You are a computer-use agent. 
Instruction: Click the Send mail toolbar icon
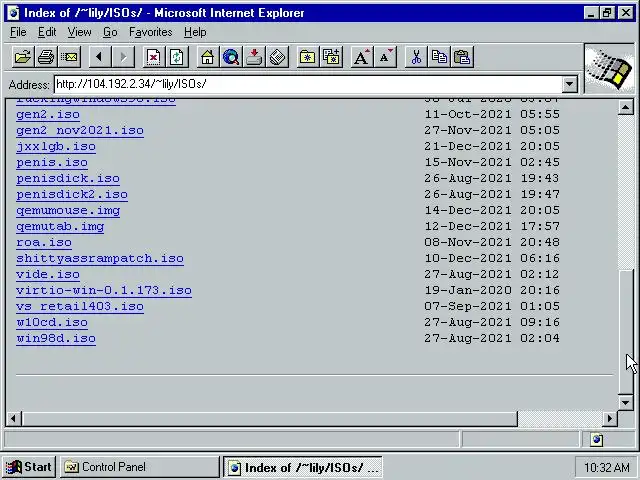69,57
